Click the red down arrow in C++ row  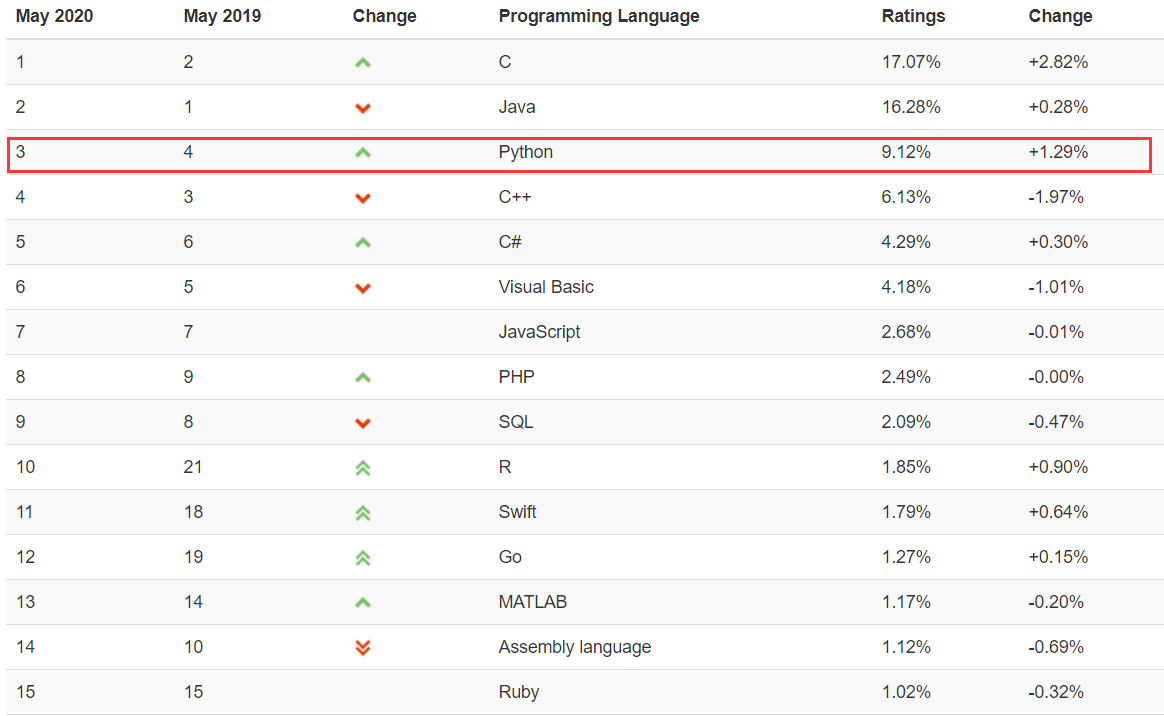pyautogui.click(x=363, y=198)
